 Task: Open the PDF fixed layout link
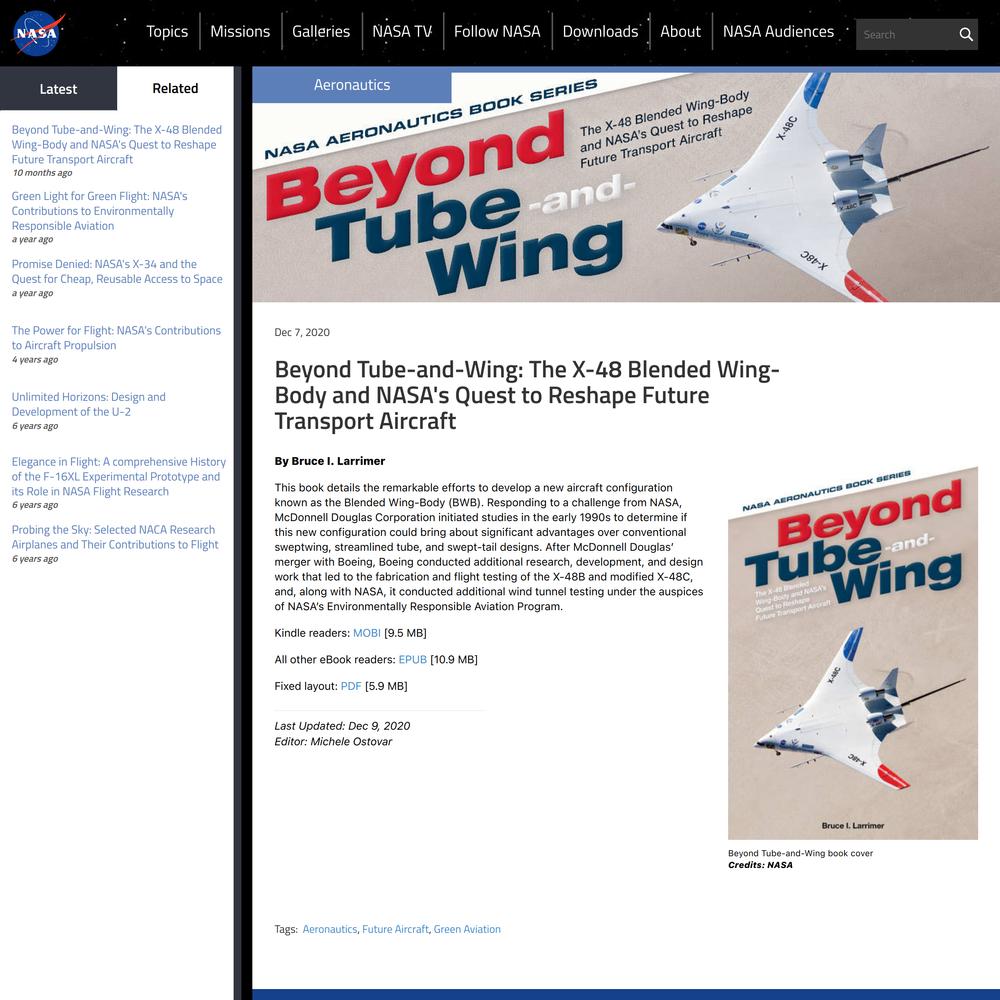tap(351, 687)
